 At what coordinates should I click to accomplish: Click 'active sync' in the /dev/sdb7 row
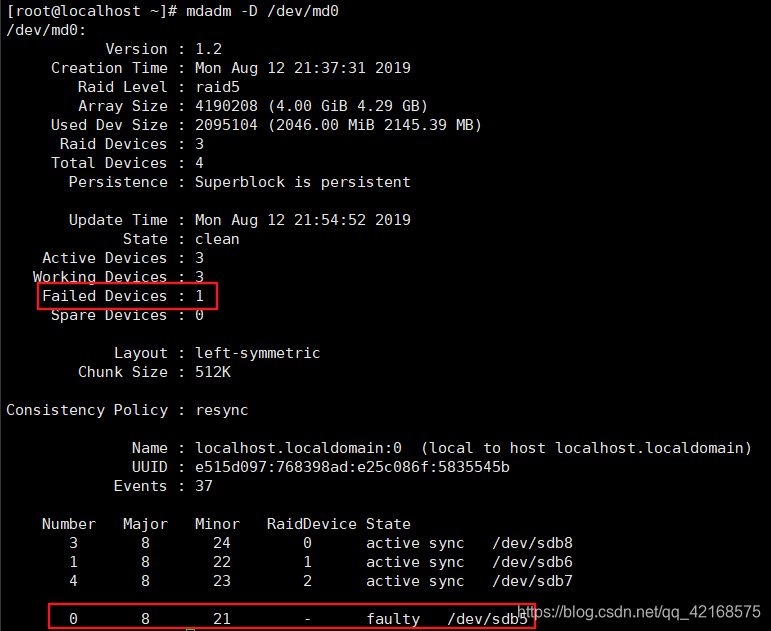coord(415,581)
